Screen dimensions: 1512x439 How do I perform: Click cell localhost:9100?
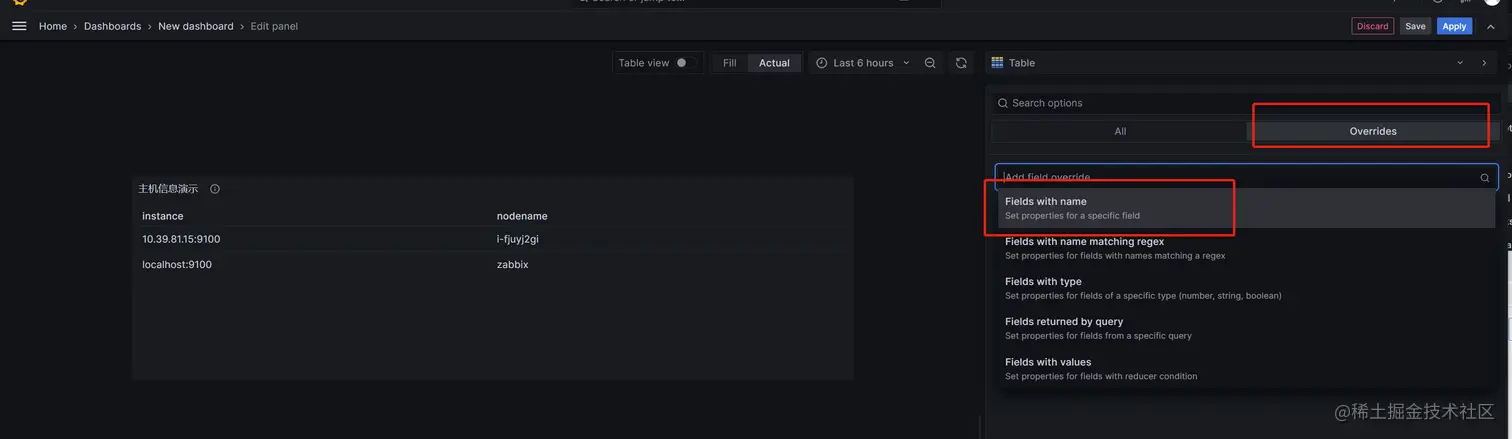click(177, 265)
